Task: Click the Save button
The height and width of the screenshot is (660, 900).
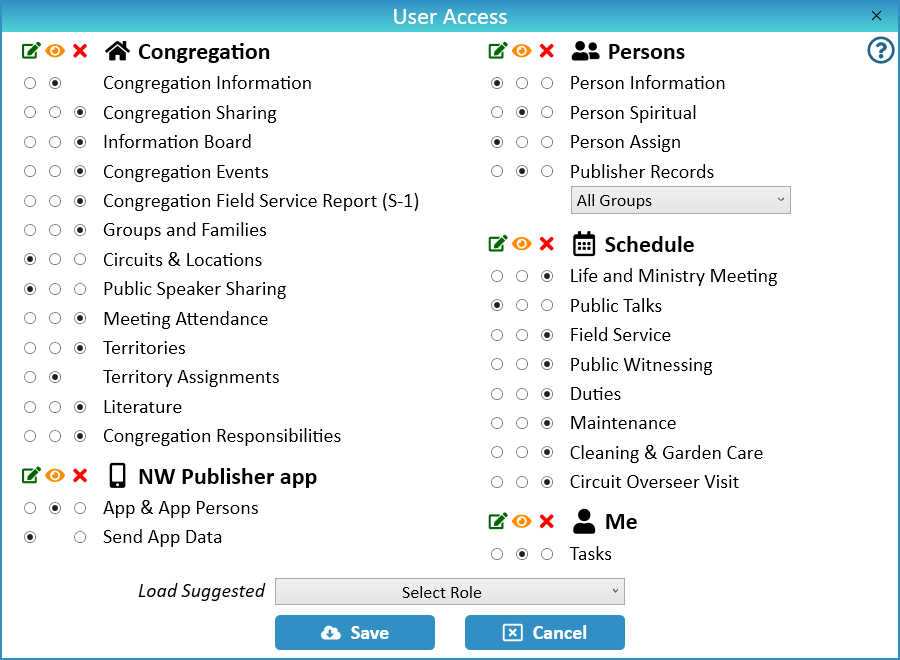Action: [x=355, y=632]
